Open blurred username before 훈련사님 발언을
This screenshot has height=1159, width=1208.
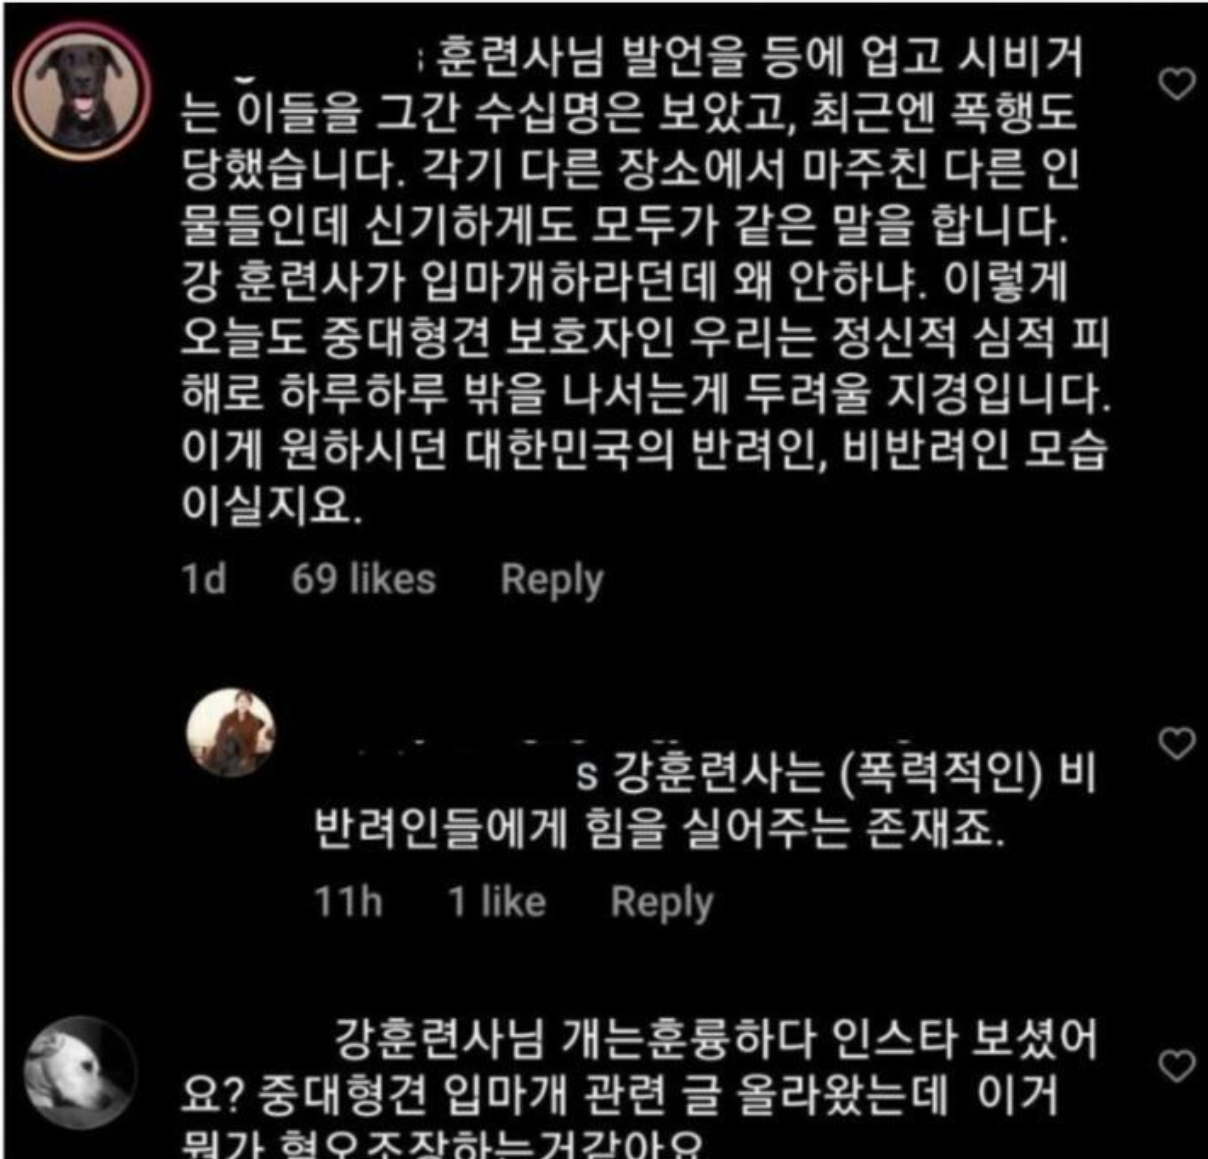[x=300, y=60]
